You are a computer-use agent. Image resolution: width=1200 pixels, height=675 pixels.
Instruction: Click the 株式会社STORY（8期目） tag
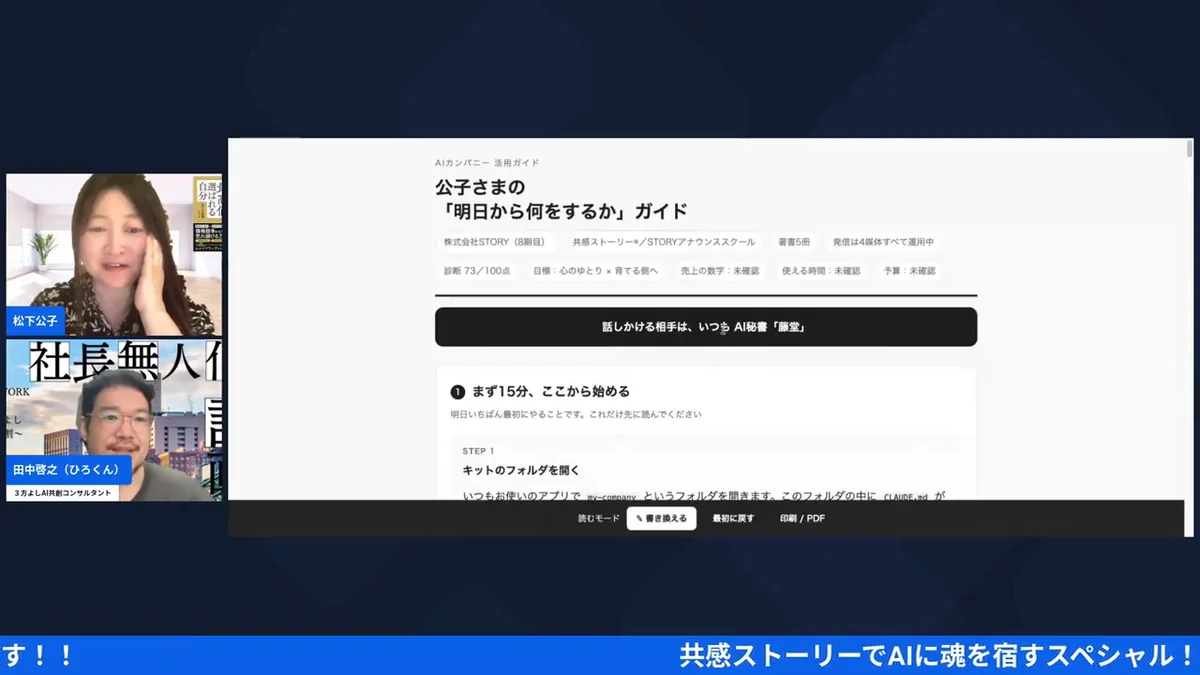tap(494, 242)
